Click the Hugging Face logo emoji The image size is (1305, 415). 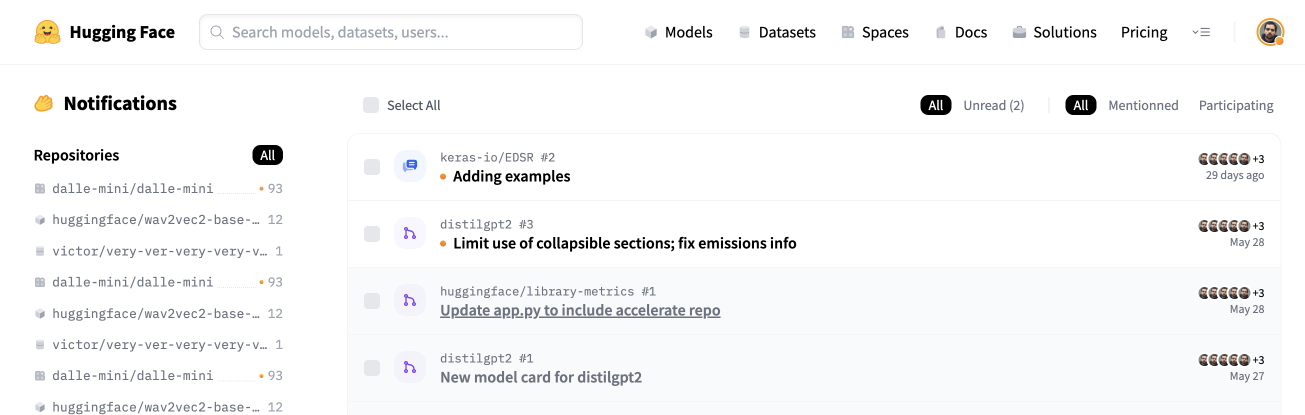pyautogui.click(x=47, y=32)
